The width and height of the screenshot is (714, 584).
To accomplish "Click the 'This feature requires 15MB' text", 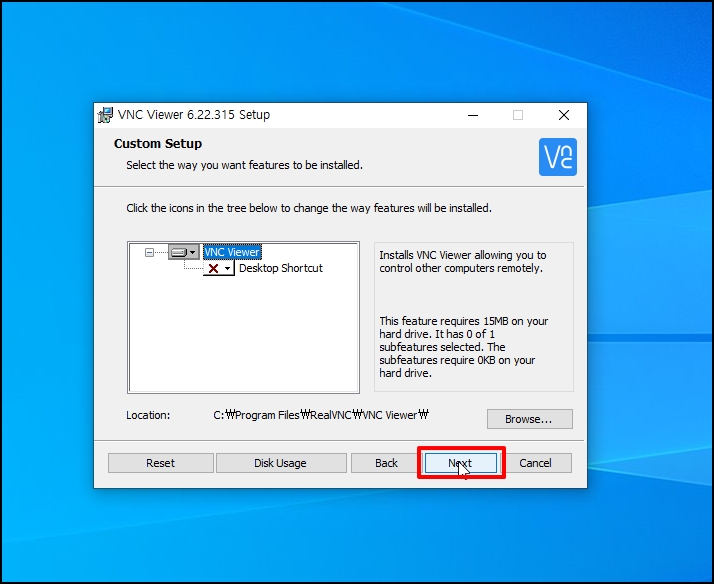I will tap(464, 347).
